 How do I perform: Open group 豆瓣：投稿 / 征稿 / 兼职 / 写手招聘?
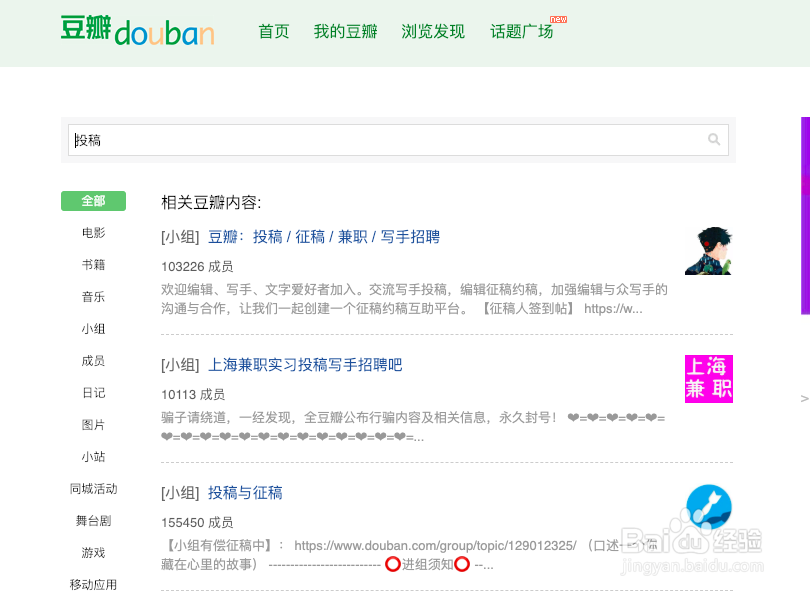[x=324, y=237]
